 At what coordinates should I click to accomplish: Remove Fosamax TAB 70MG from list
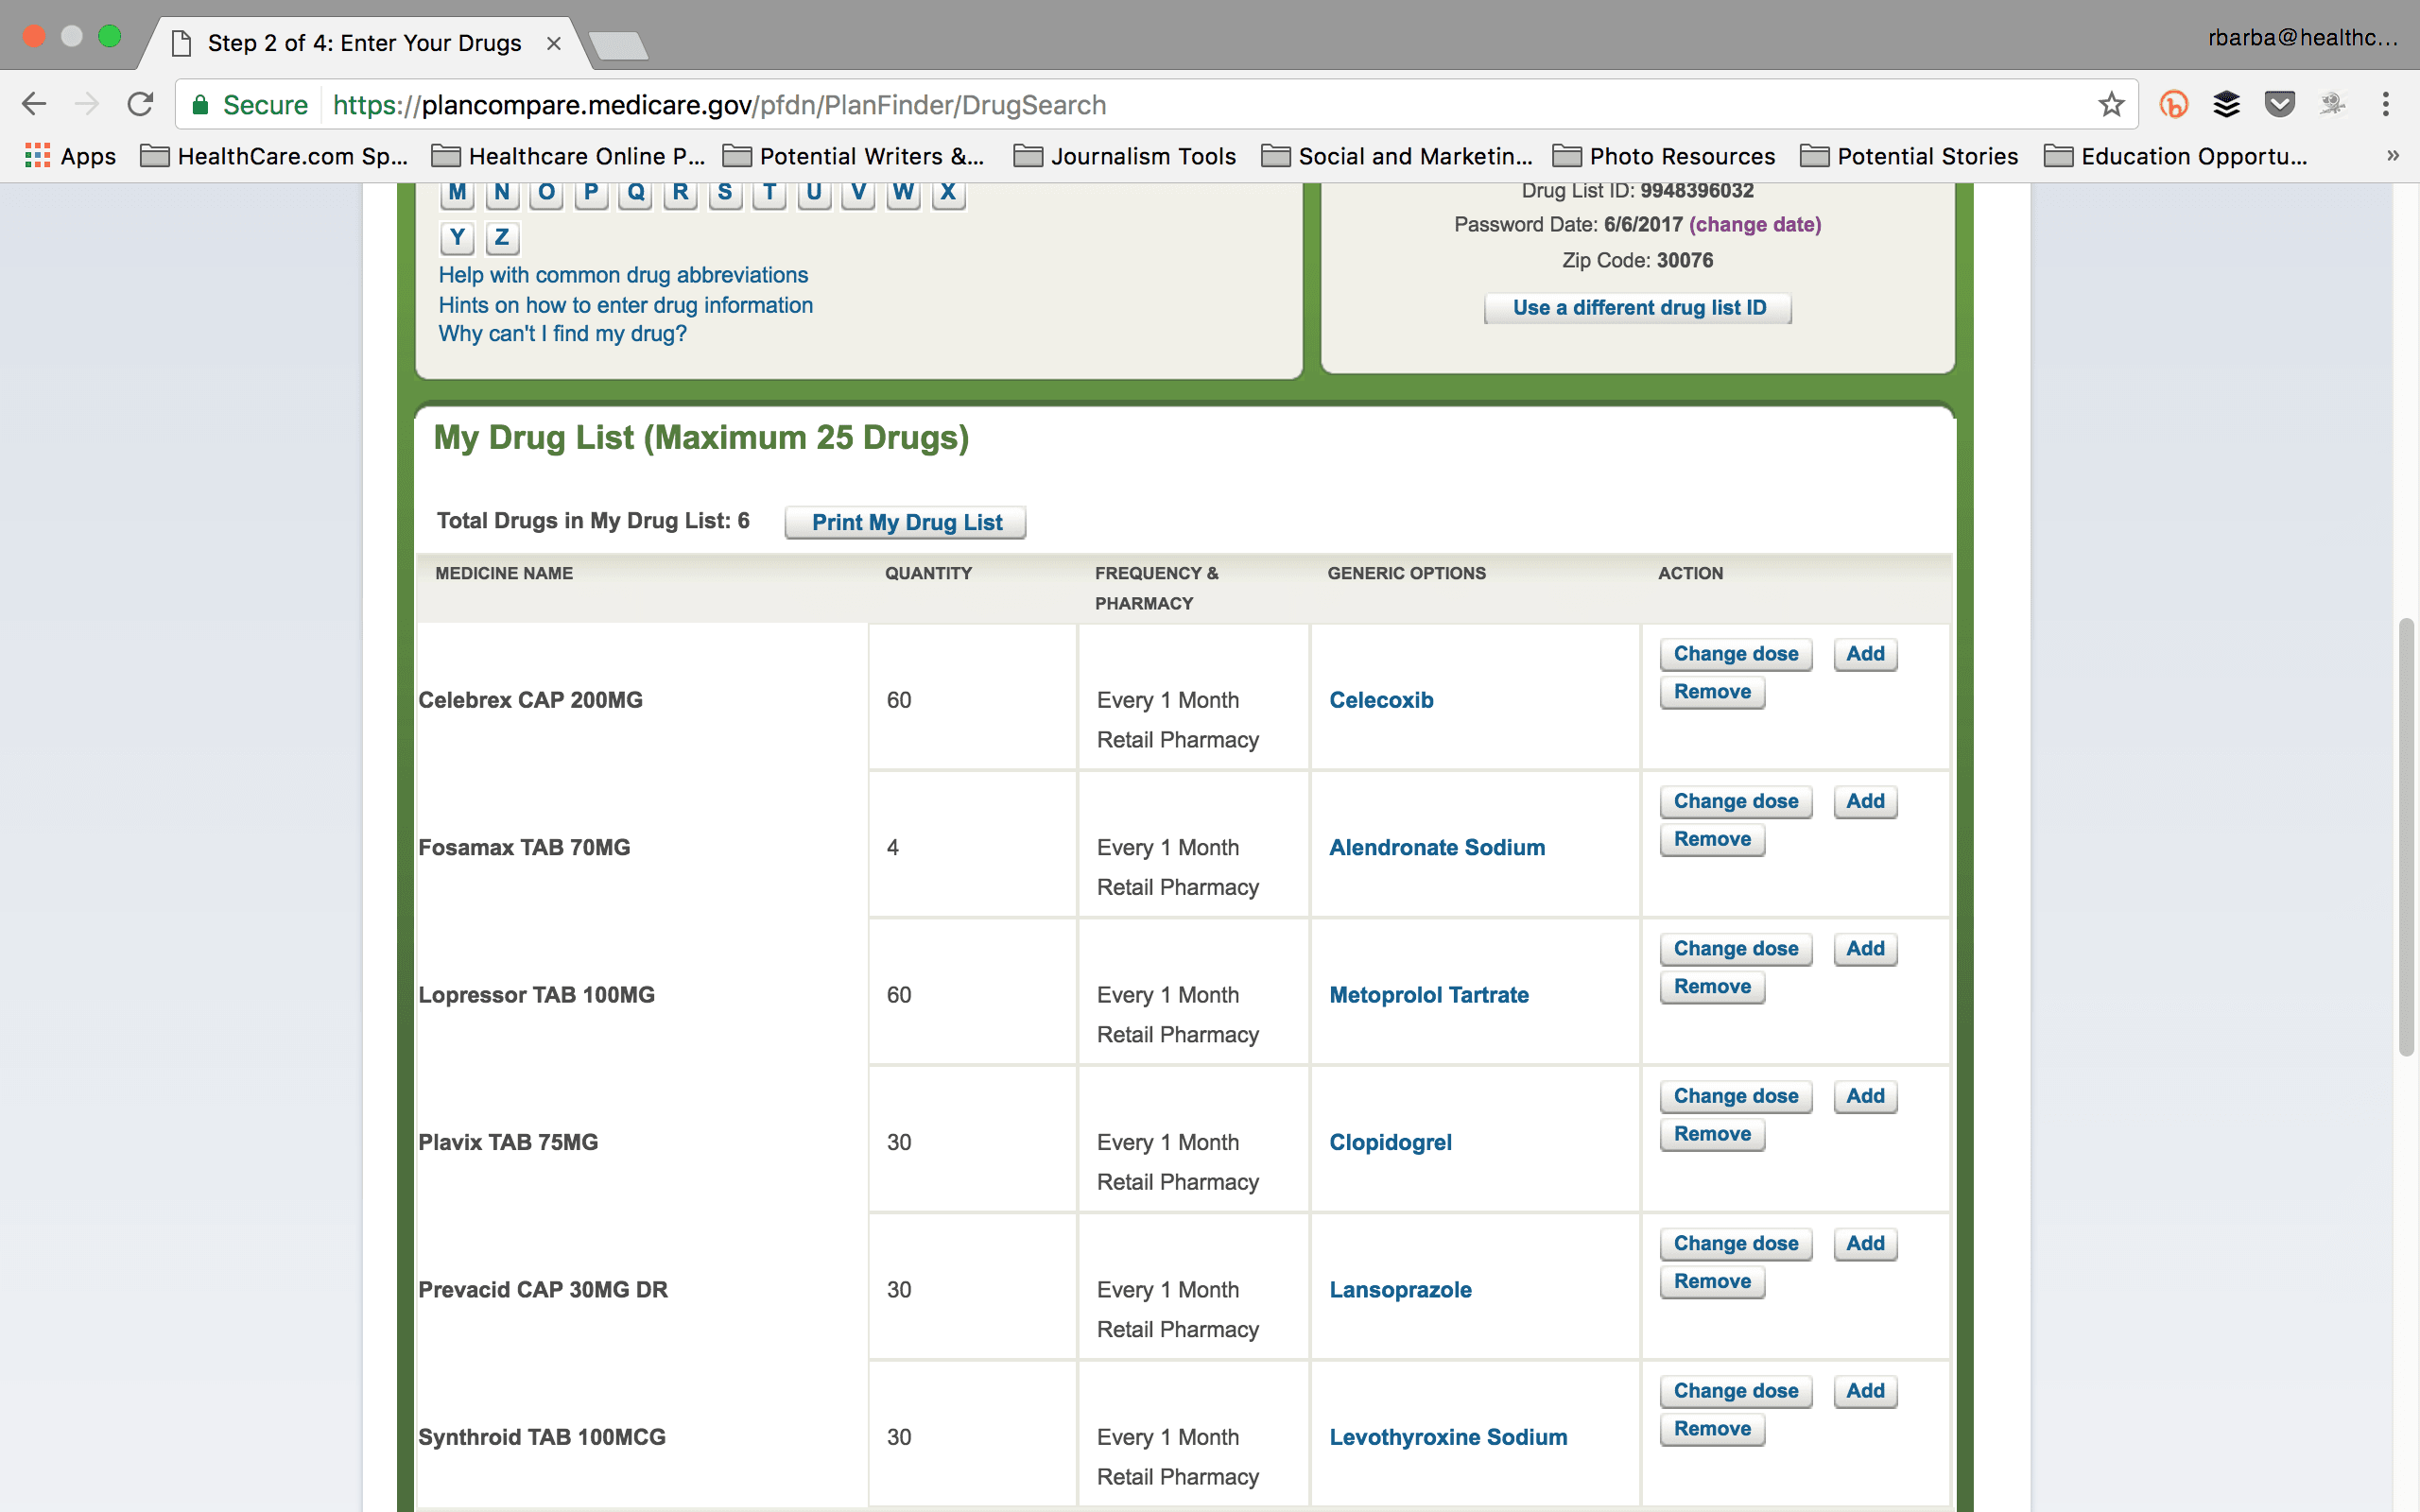(x=1712, y=840)
